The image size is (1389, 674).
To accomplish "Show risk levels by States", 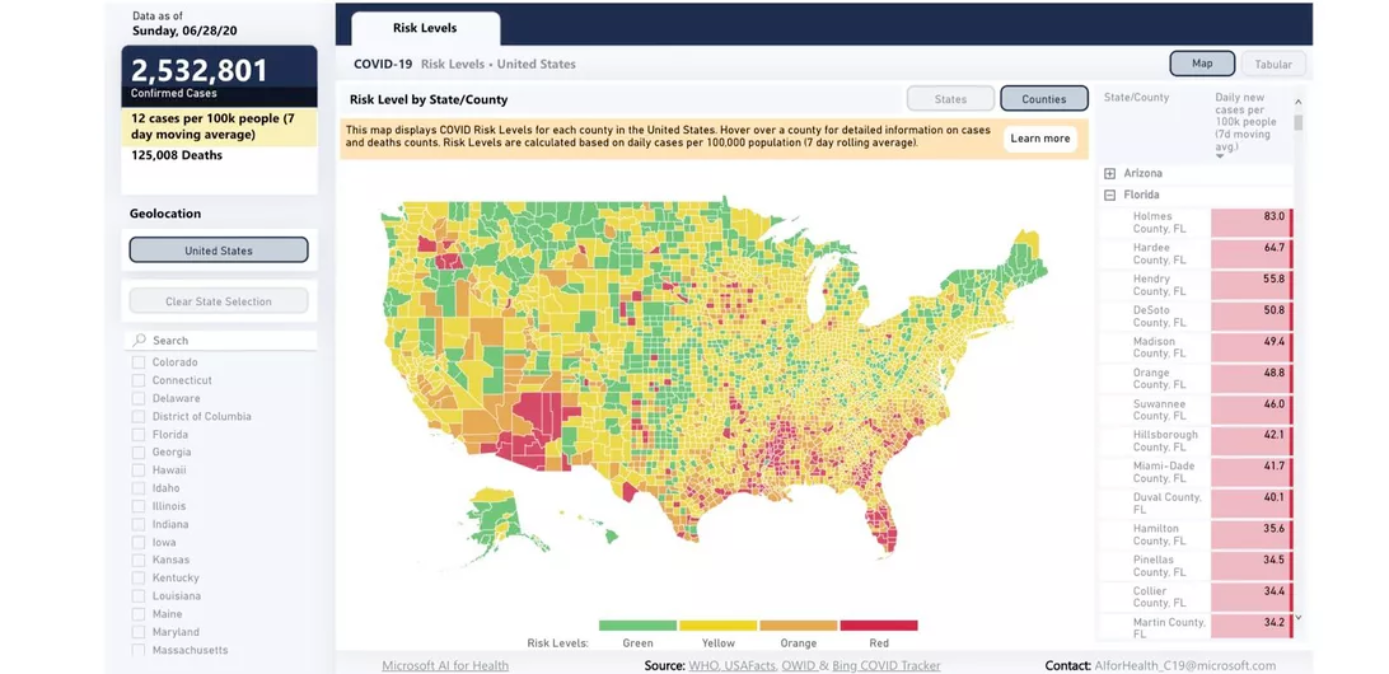I will (950, 99).
